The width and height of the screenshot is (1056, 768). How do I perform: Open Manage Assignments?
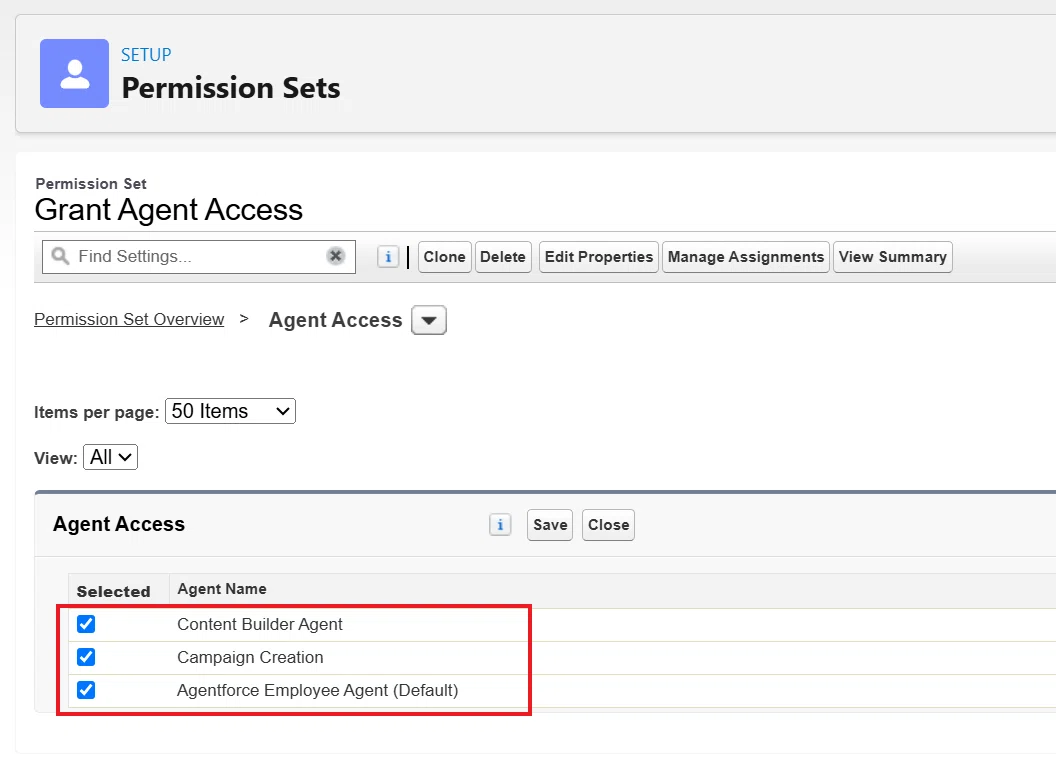746,257
